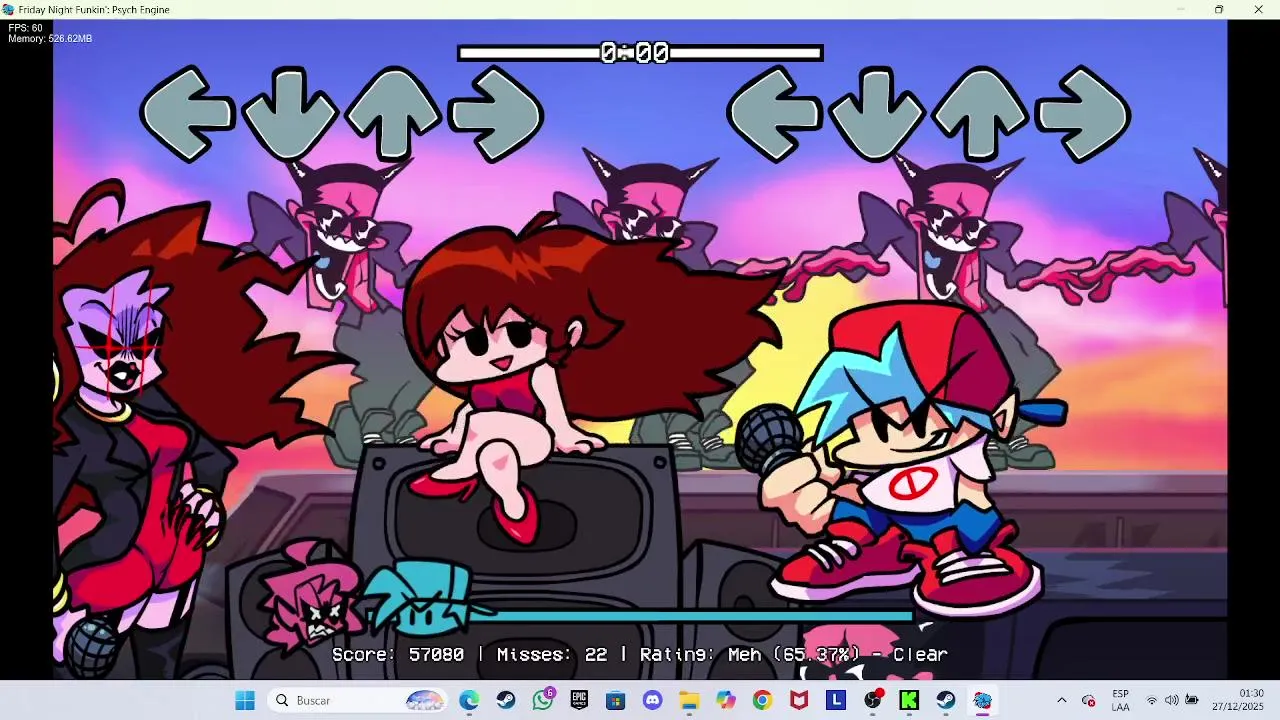Click the tray icon with the red error badge
This screenshot has height=720, width=1280.
[1089, 700]
